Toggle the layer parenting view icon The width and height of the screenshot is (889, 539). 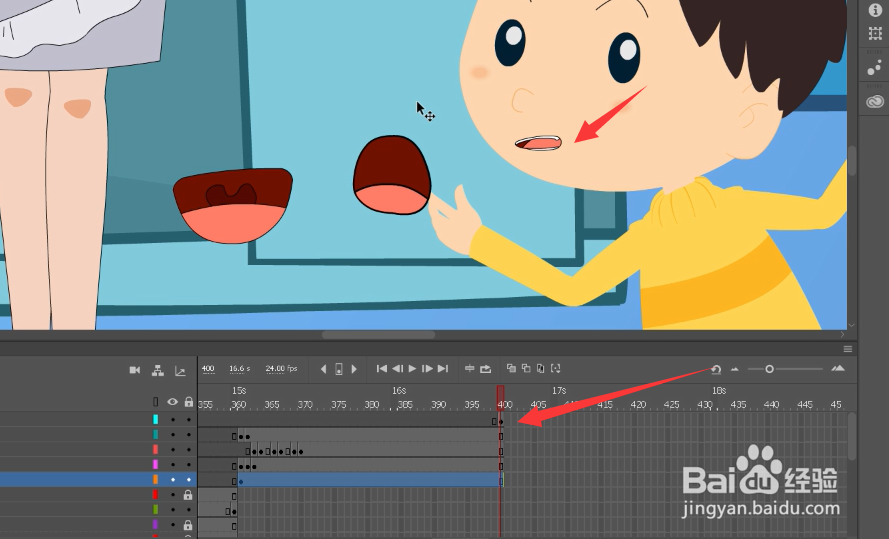(158, 370)
